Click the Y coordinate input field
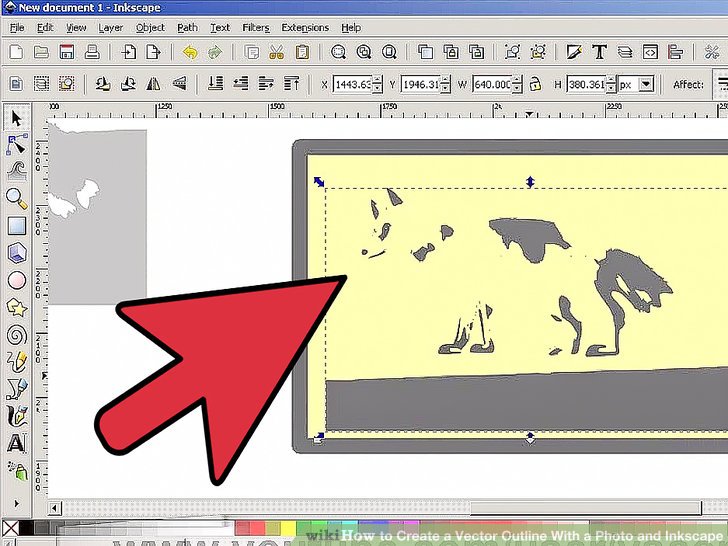 point(420,84)
